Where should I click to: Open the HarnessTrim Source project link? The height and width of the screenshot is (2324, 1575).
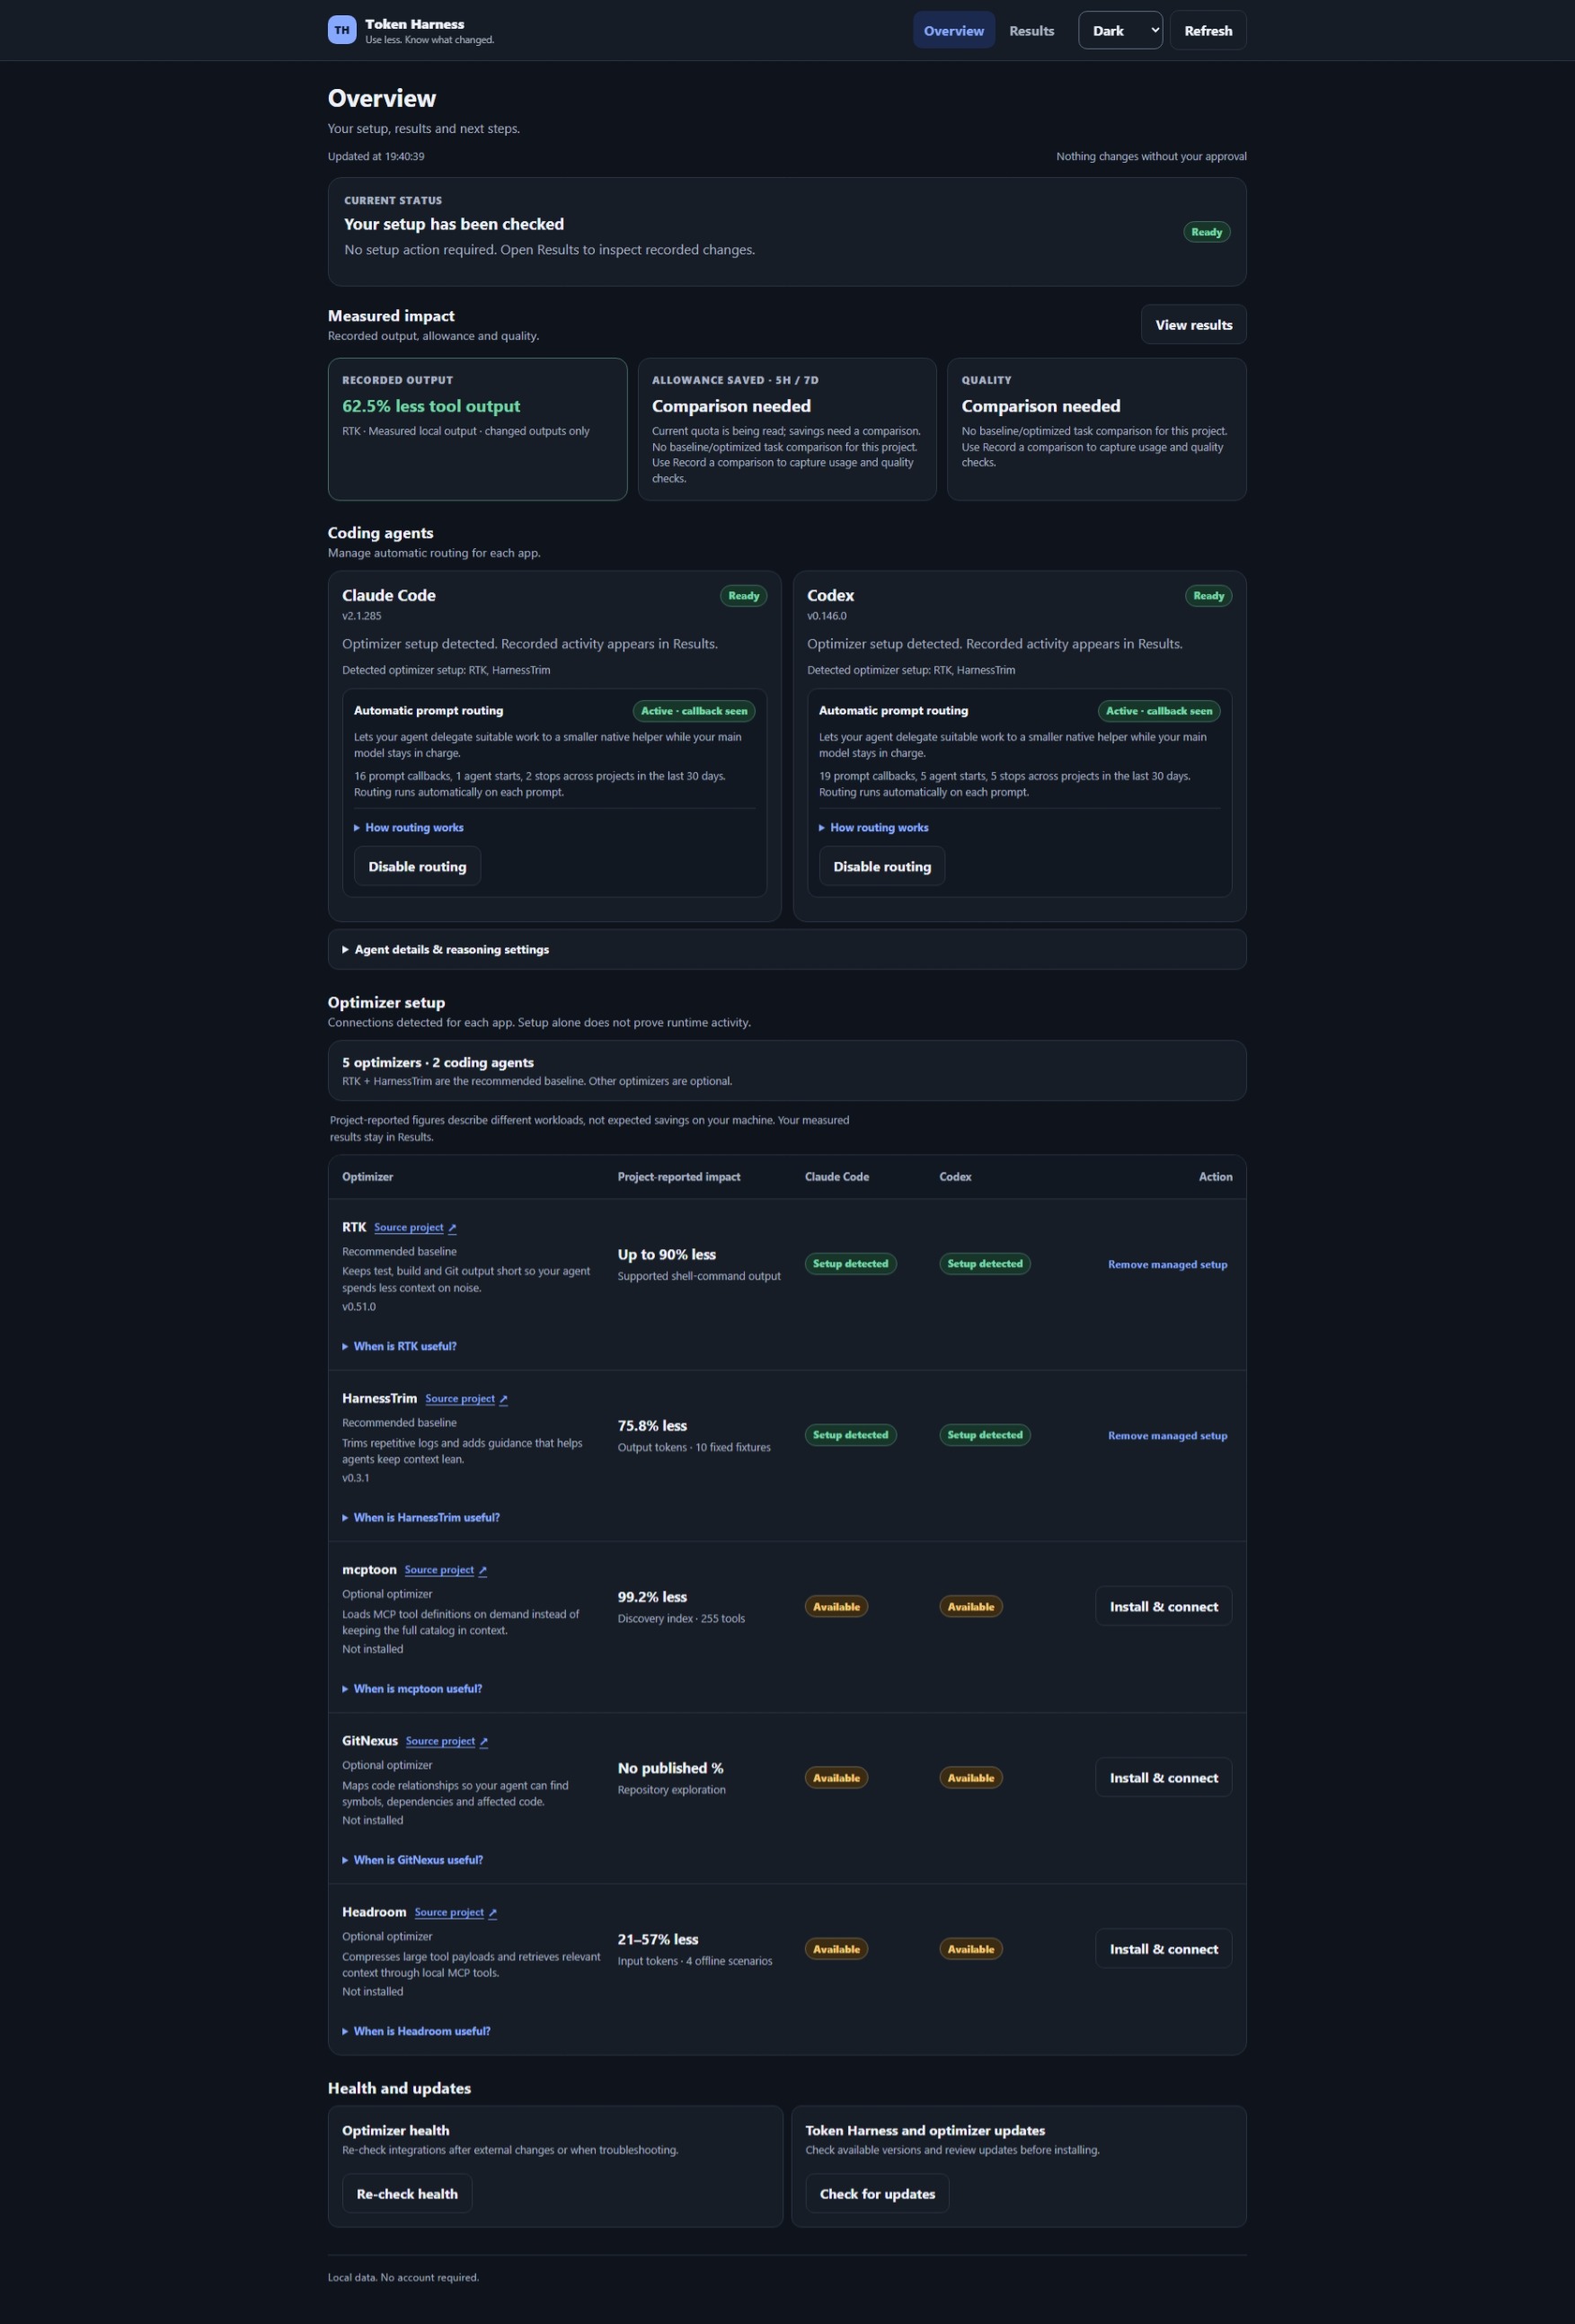tap(466, 1399)
